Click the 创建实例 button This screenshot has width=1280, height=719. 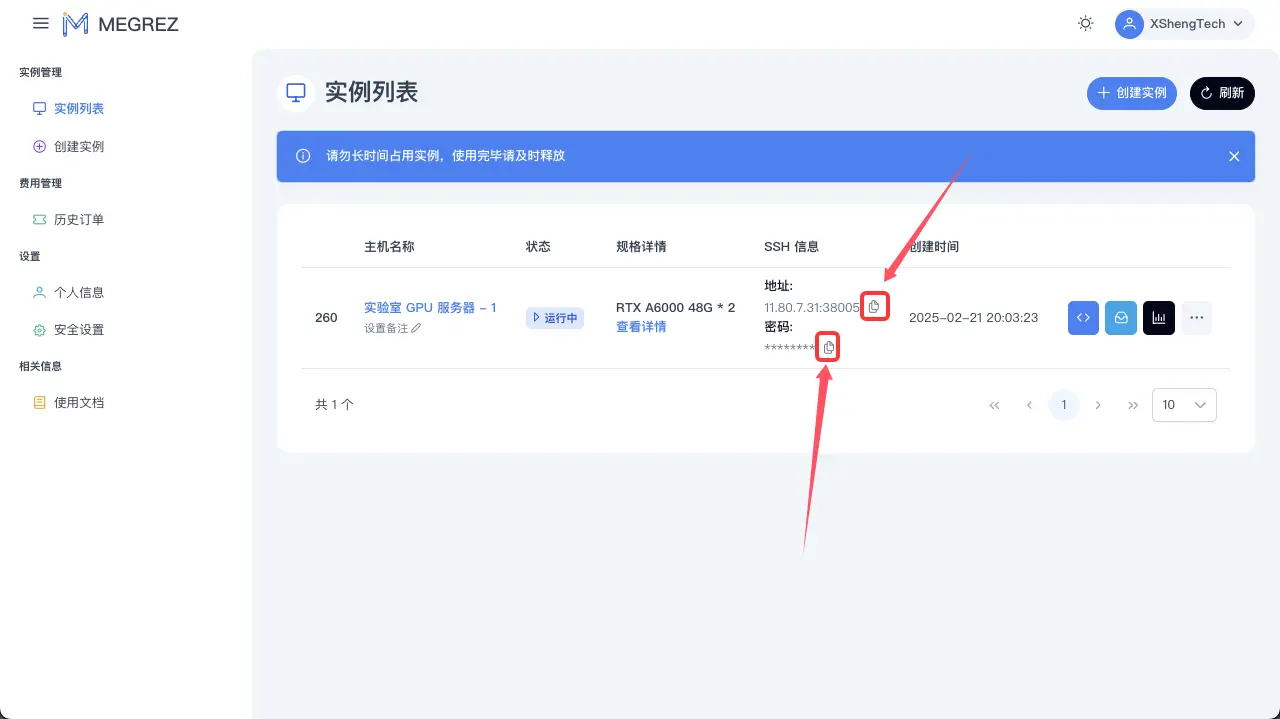1132,93
